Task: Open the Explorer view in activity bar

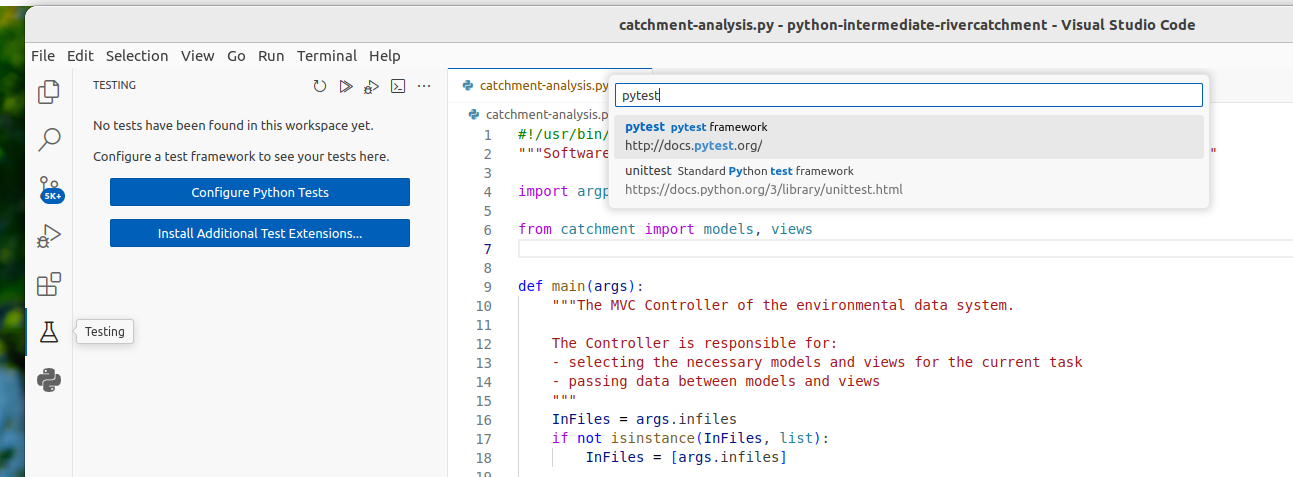Action: (49, 92)
